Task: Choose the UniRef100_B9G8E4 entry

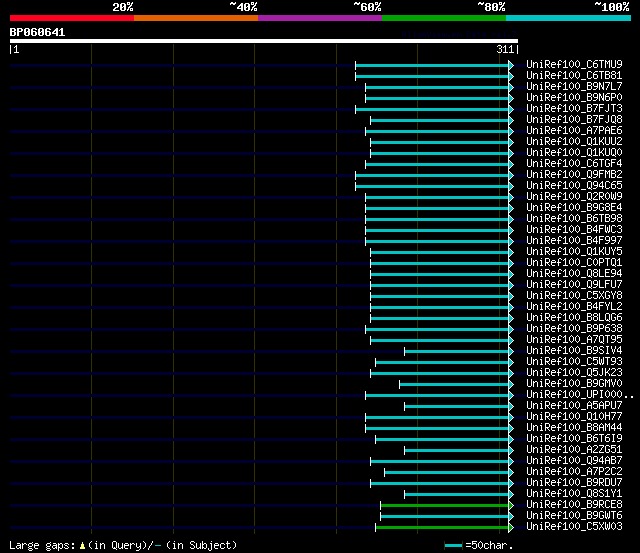Action: pyautogui.click(x=574, y=207)
